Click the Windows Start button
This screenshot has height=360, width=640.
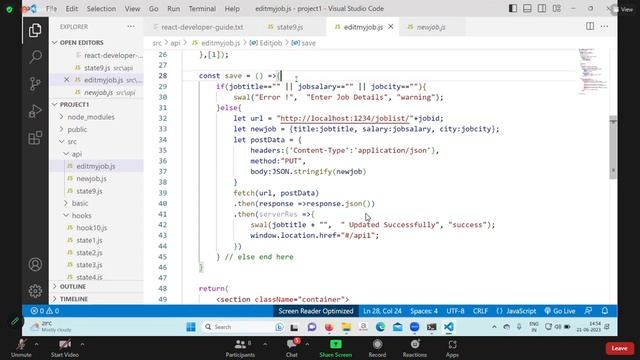coord(191,327)
